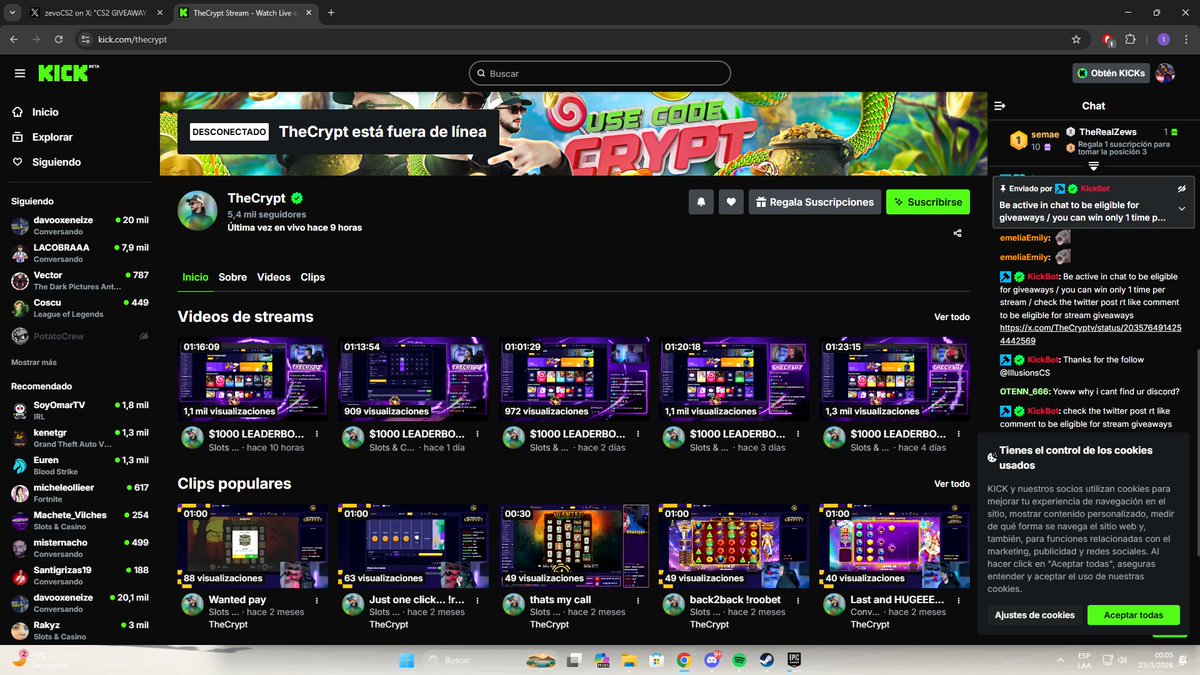The height and width of the screenshot is (675, 1200).
Task: Click Obtén KICKs button
Action: pyautogui.click(x=1111, y=73)
